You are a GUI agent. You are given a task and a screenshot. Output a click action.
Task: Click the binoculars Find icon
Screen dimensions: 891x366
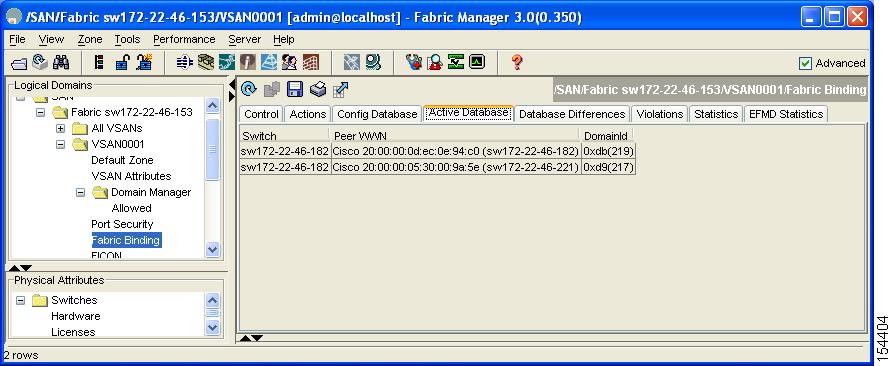(61, 62)
